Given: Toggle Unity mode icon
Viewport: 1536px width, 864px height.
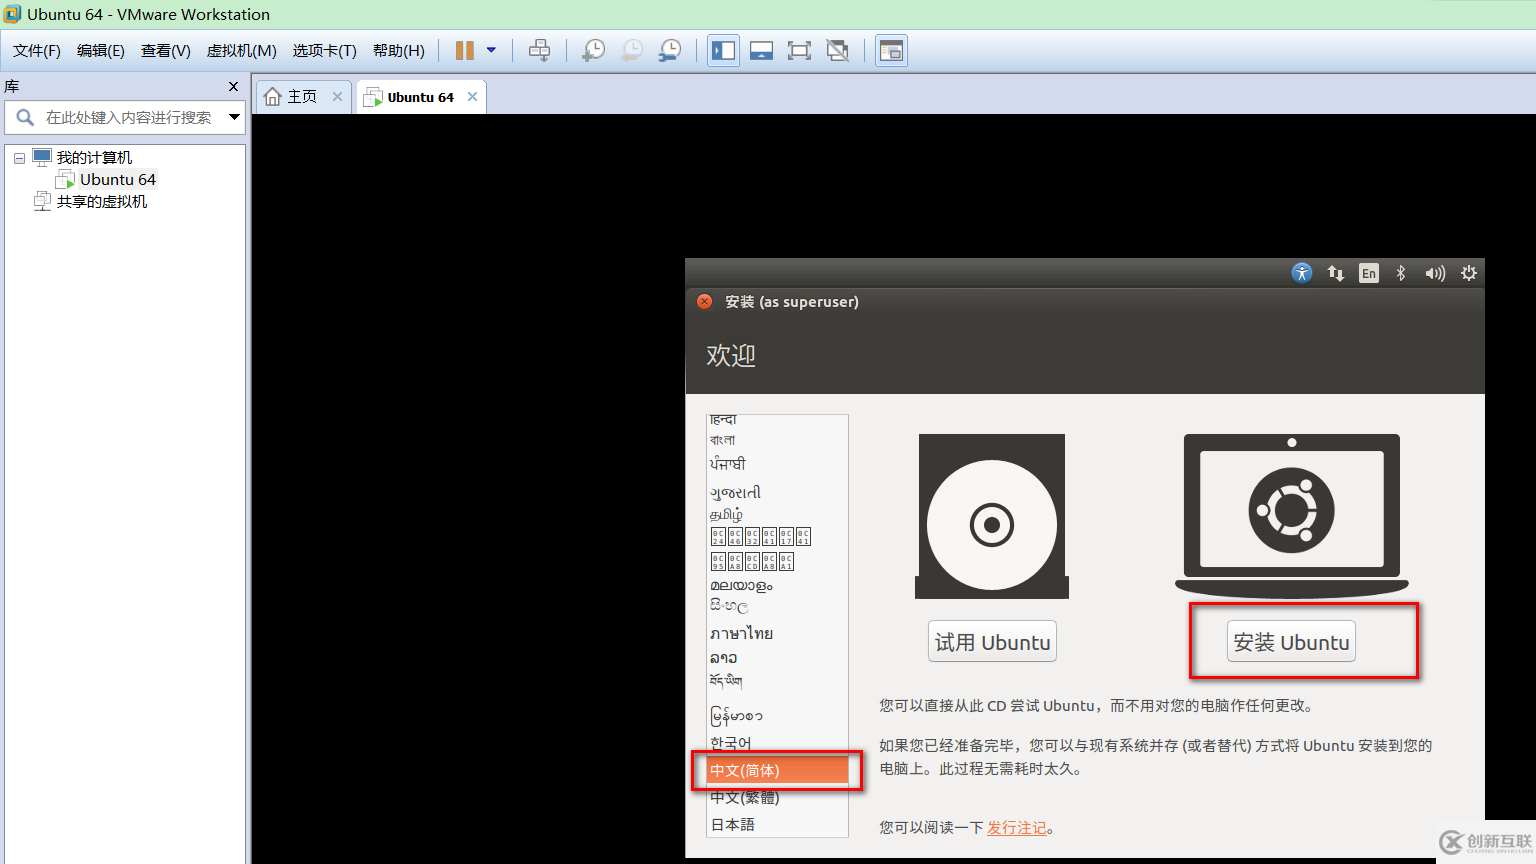Looking at the screenshot, I should [838, 50].
